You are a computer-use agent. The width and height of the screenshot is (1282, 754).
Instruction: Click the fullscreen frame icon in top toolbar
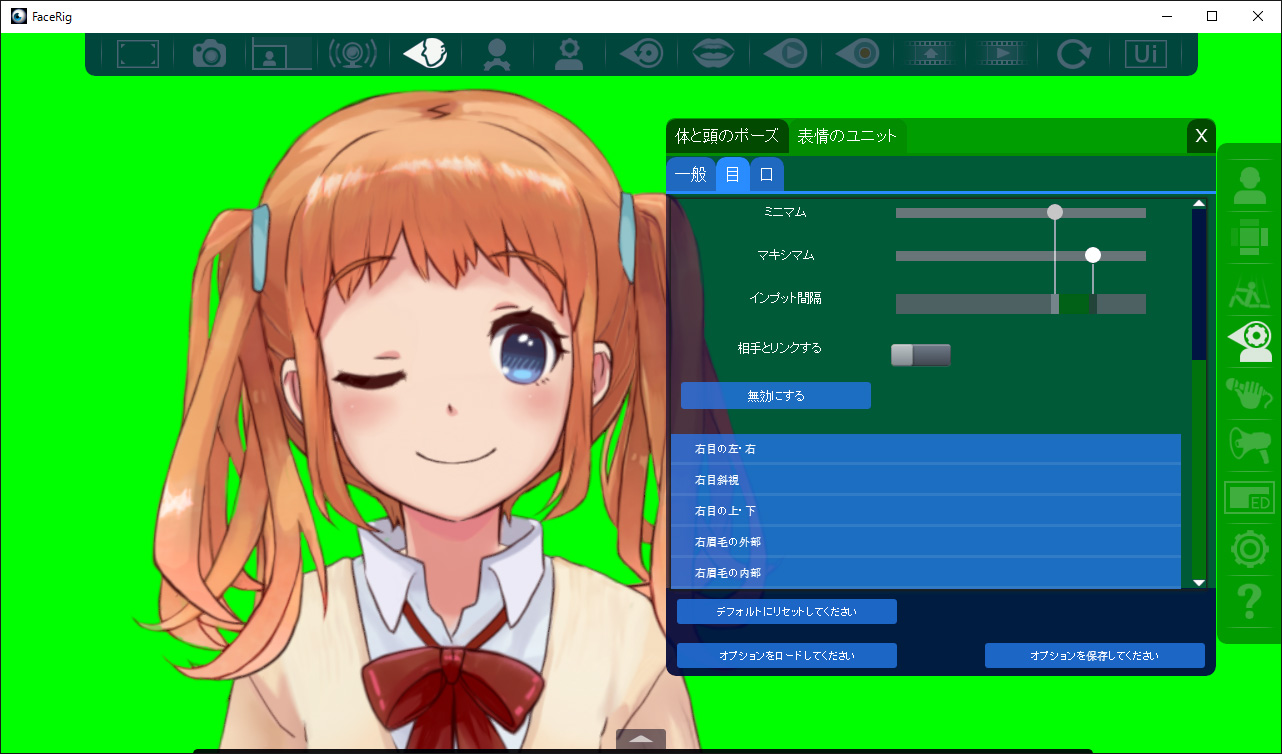click(x=138, y=53)
